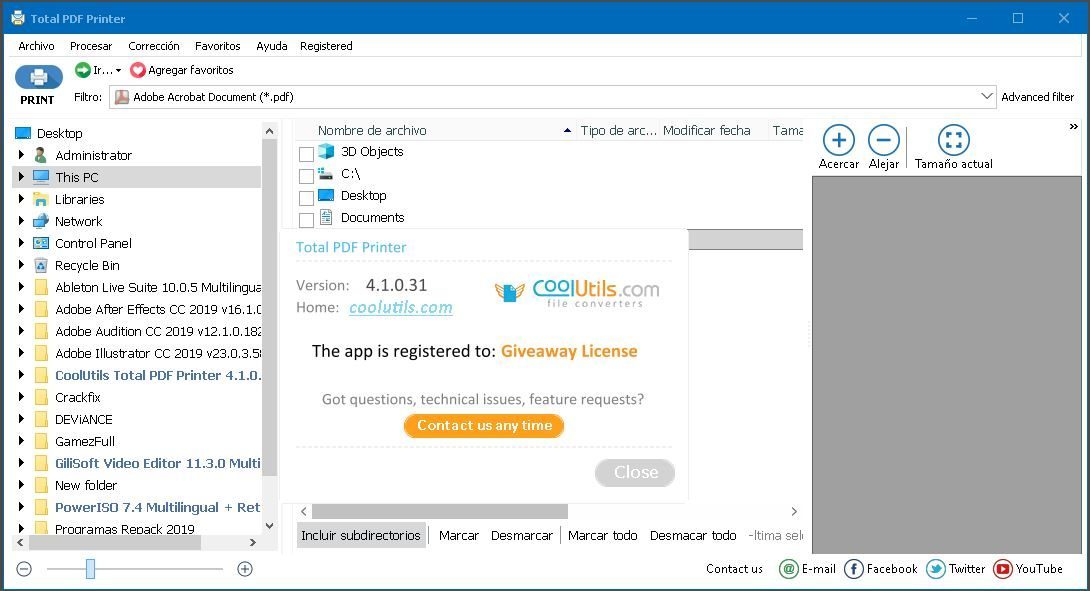Click the Agregar favoritos heart icon

138,70
